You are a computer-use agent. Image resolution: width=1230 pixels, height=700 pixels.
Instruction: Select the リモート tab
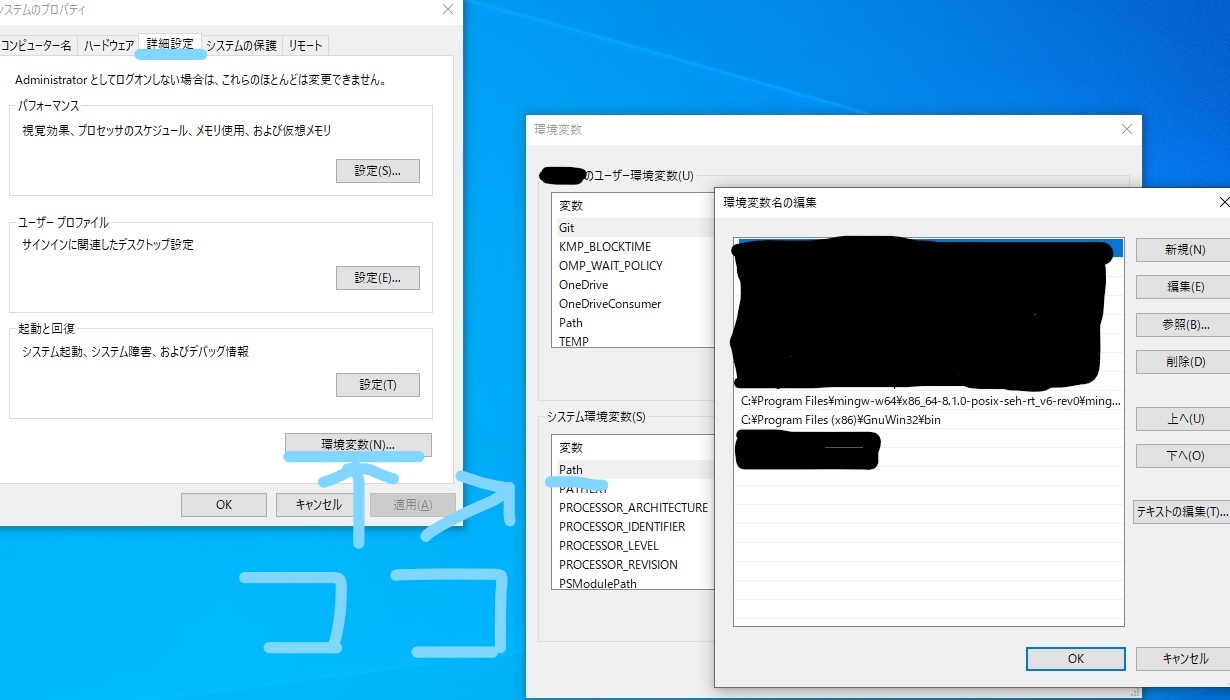(305, 45)
